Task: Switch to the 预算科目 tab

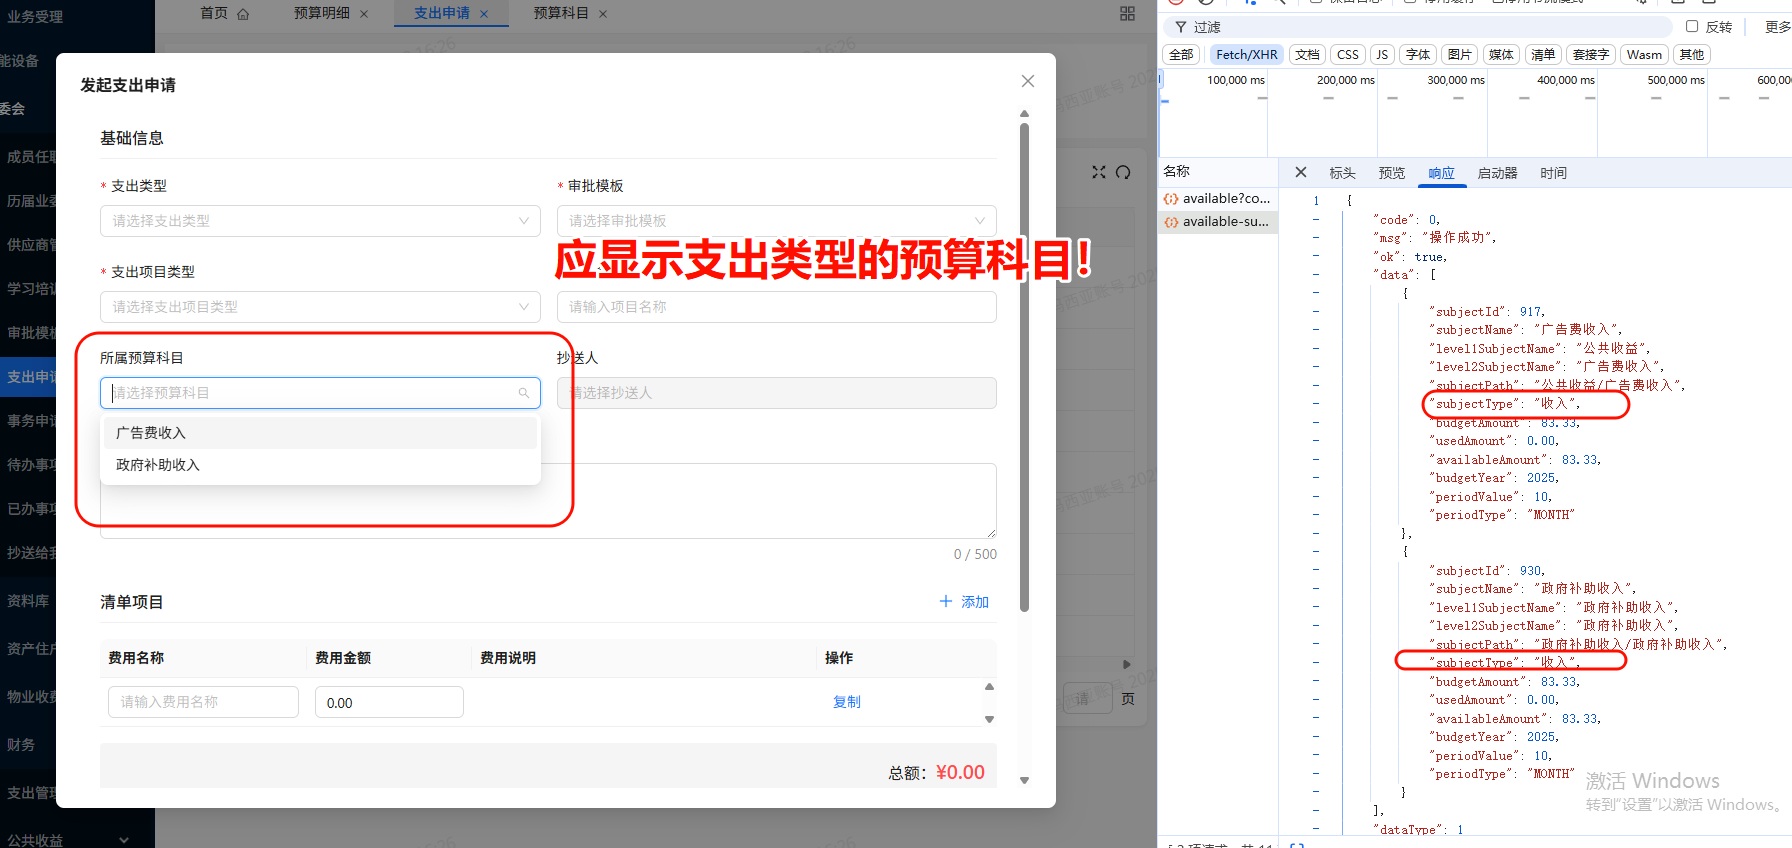Action: pos(561,13)
